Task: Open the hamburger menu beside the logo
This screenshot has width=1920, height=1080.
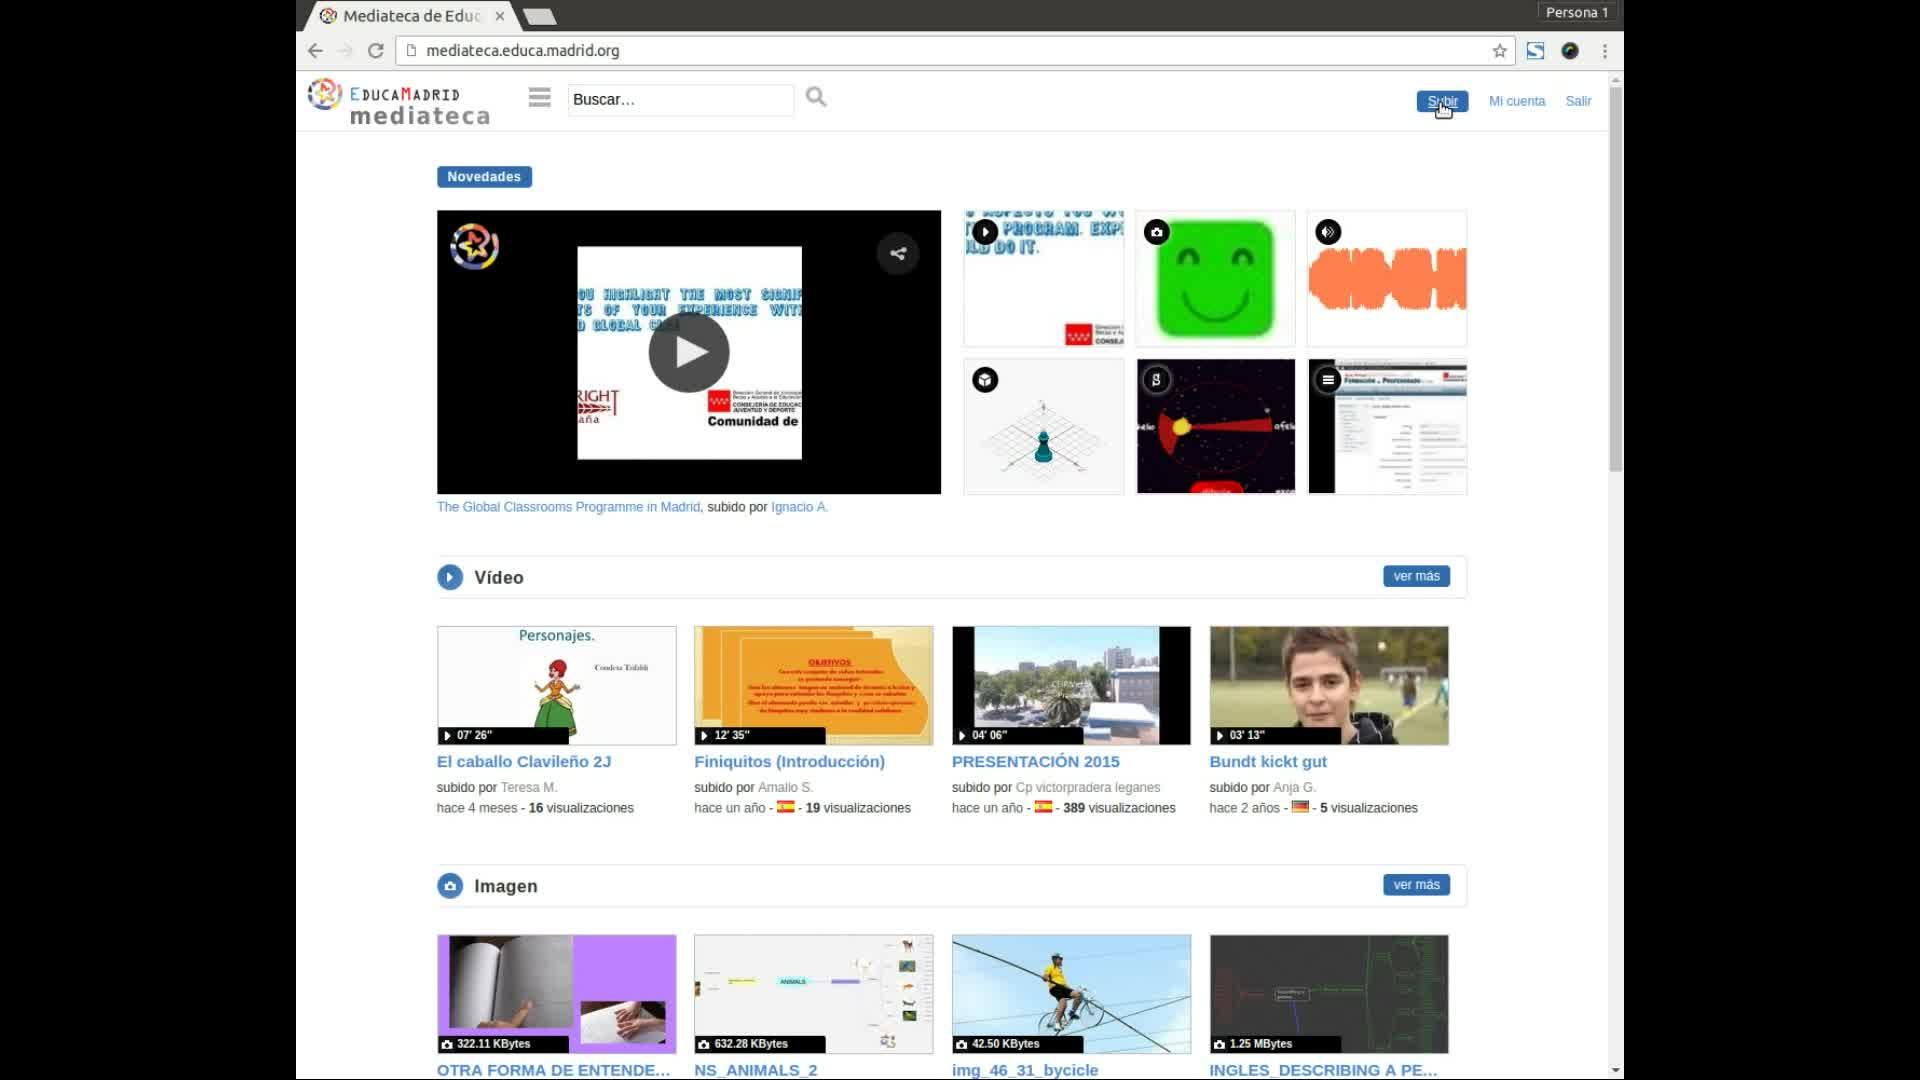Action: tap(539, 97)
